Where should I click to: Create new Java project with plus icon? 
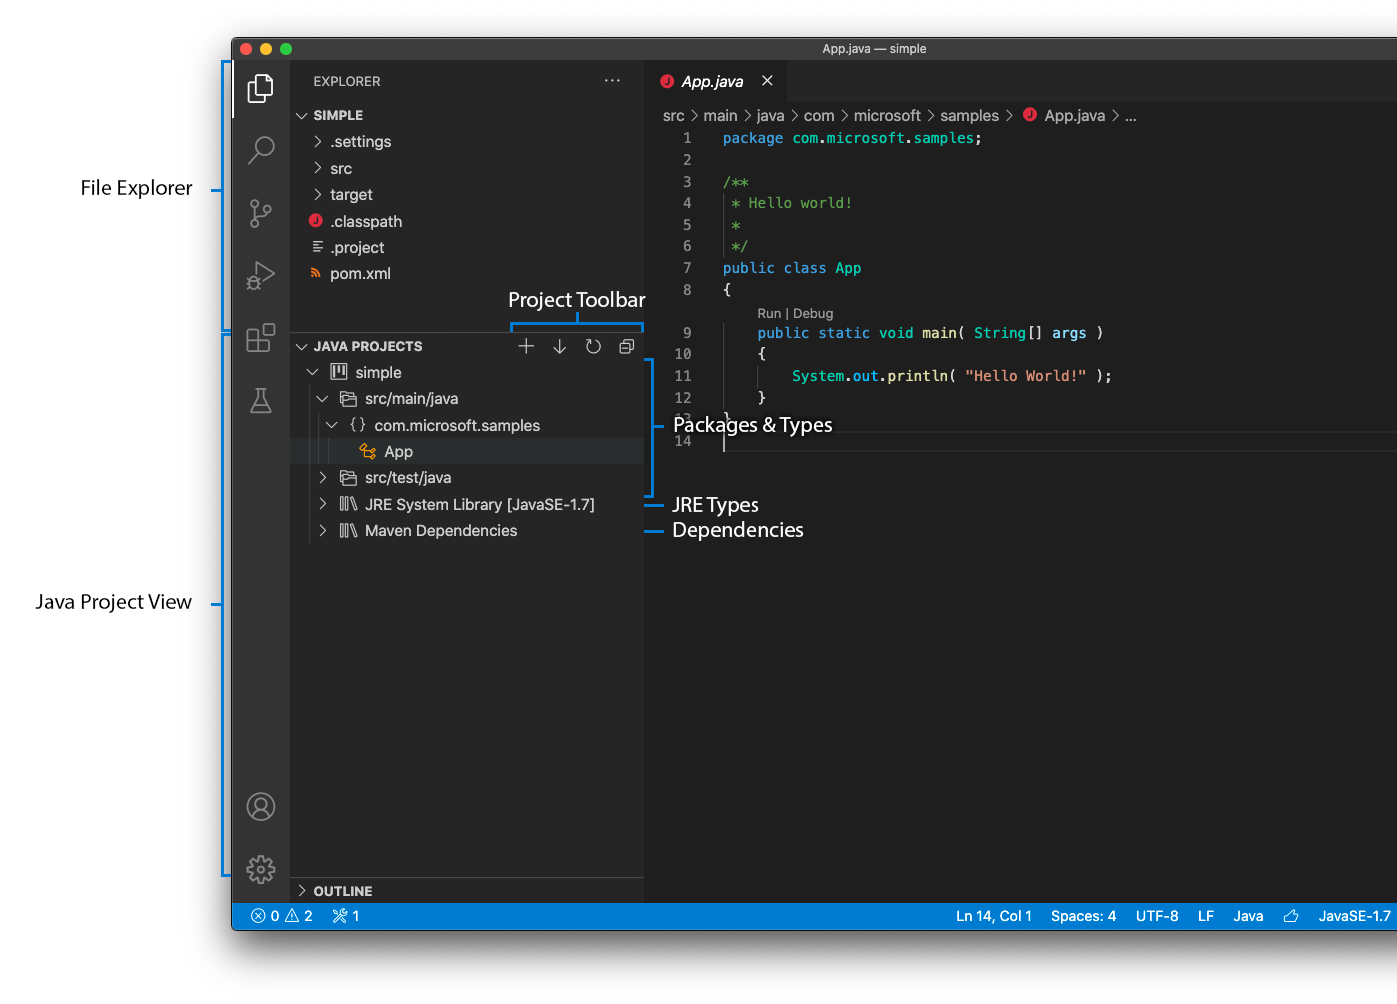pyautogui.click(x=526, y=346)
